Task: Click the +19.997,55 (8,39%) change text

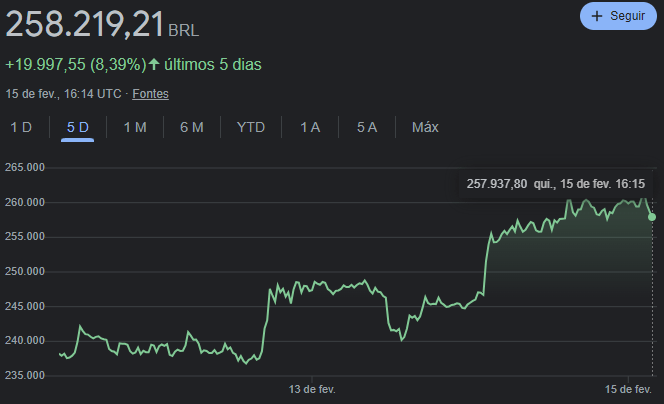Action: [x=75, y=65]
